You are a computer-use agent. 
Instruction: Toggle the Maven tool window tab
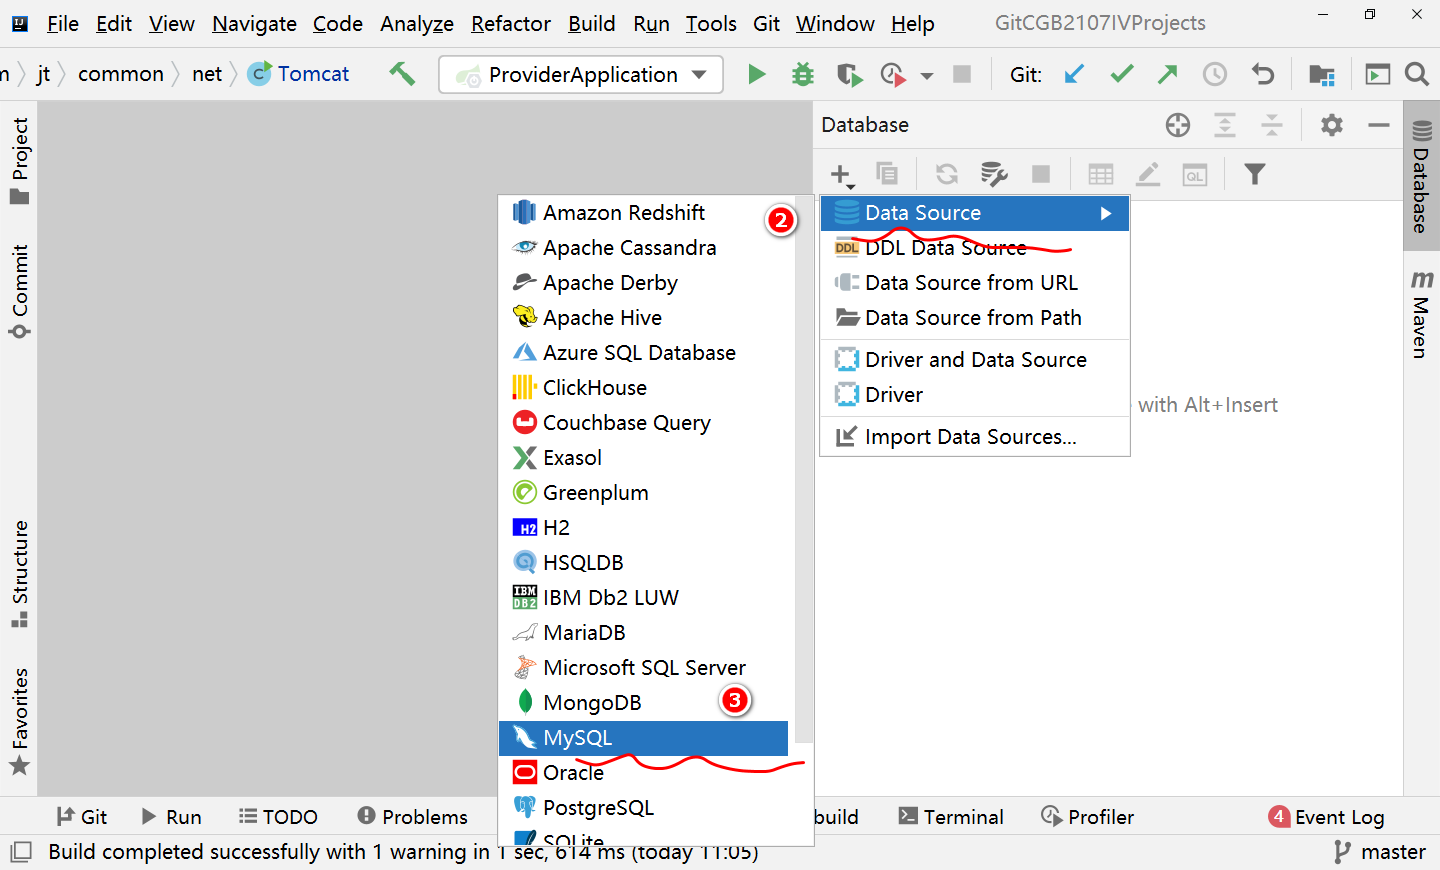pos(1421,313)
